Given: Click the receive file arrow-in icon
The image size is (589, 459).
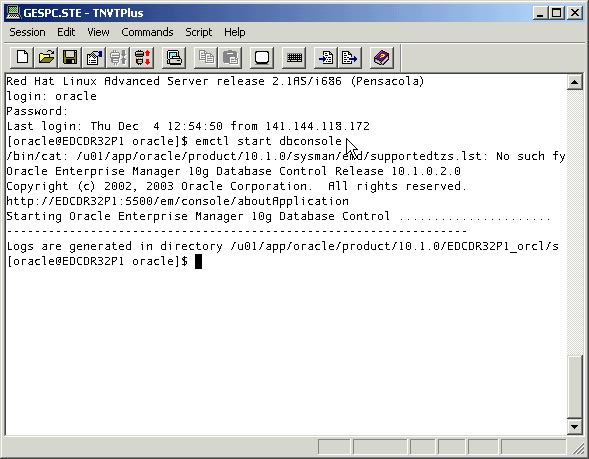Looking at the screenshot, I should click(x=326, y=57).
